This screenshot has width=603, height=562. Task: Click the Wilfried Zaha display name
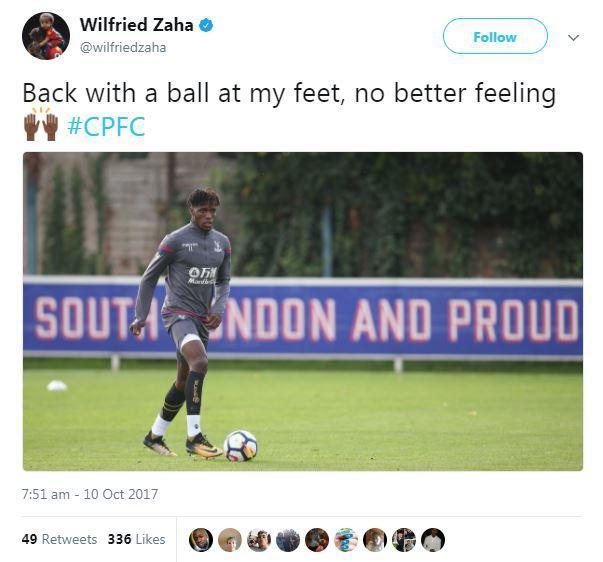coord(137,25)
